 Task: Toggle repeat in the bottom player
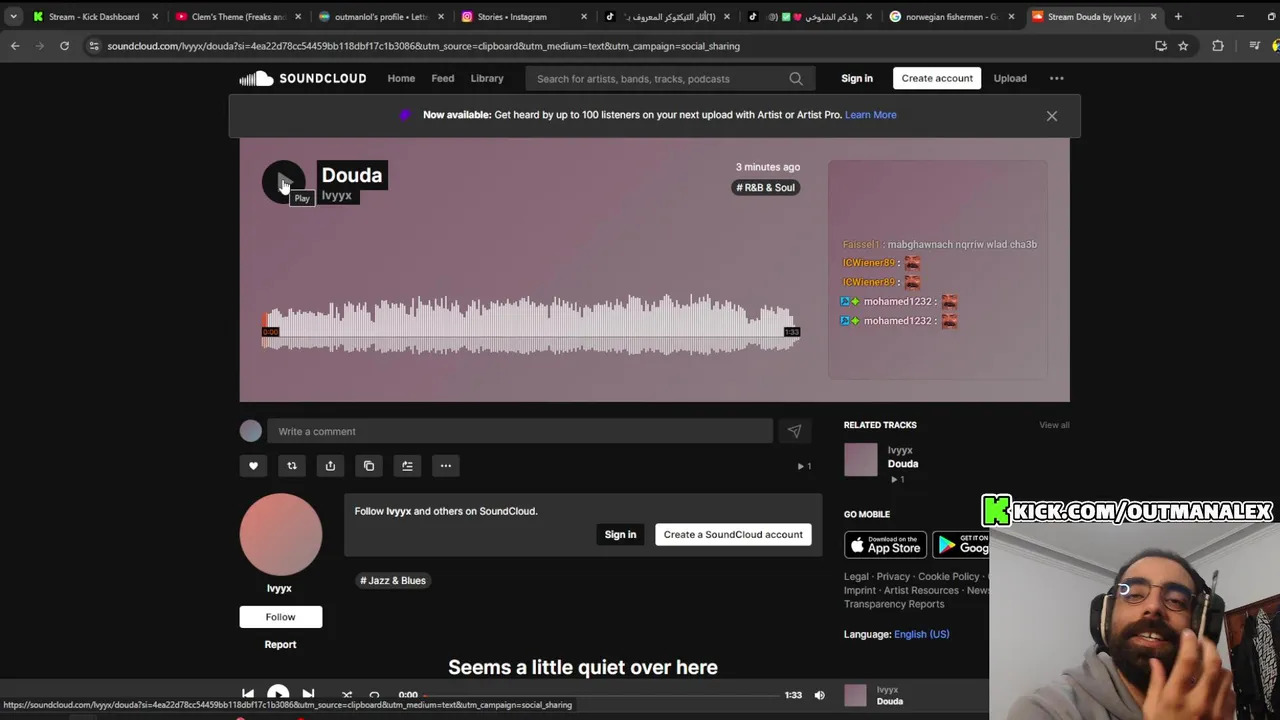pyautogui.click(x=374, y=695)
